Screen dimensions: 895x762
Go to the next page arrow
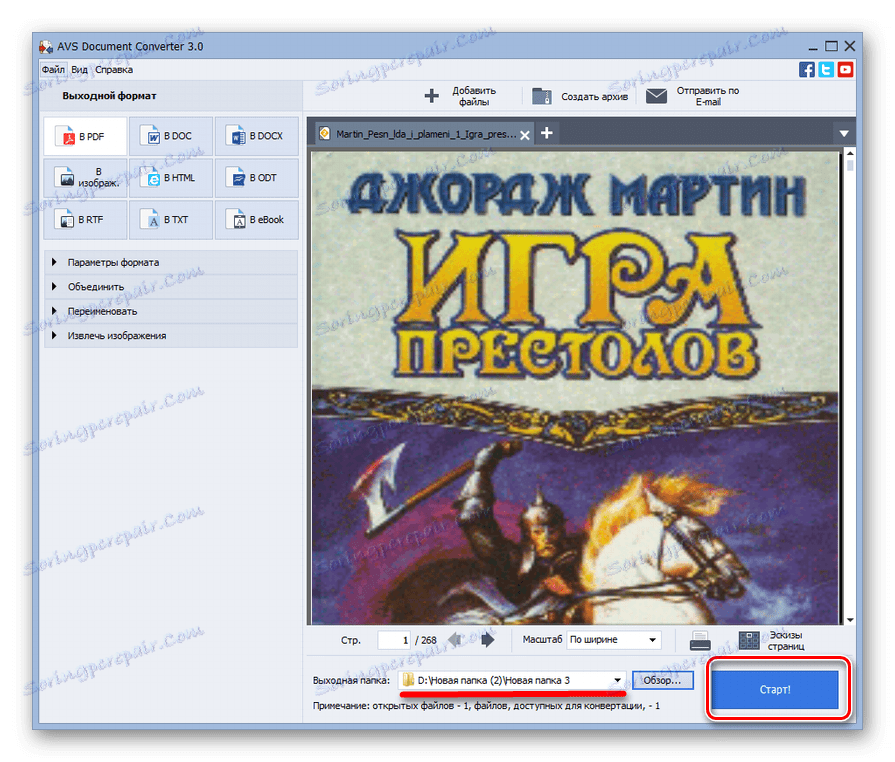(x=487, y=639)
